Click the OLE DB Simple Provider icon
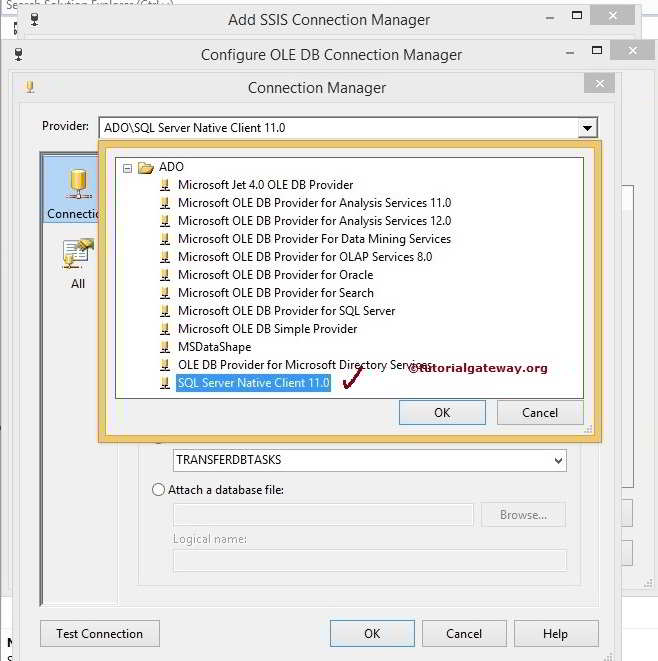The height and width of the screenshot is (661, 658). 165,329
